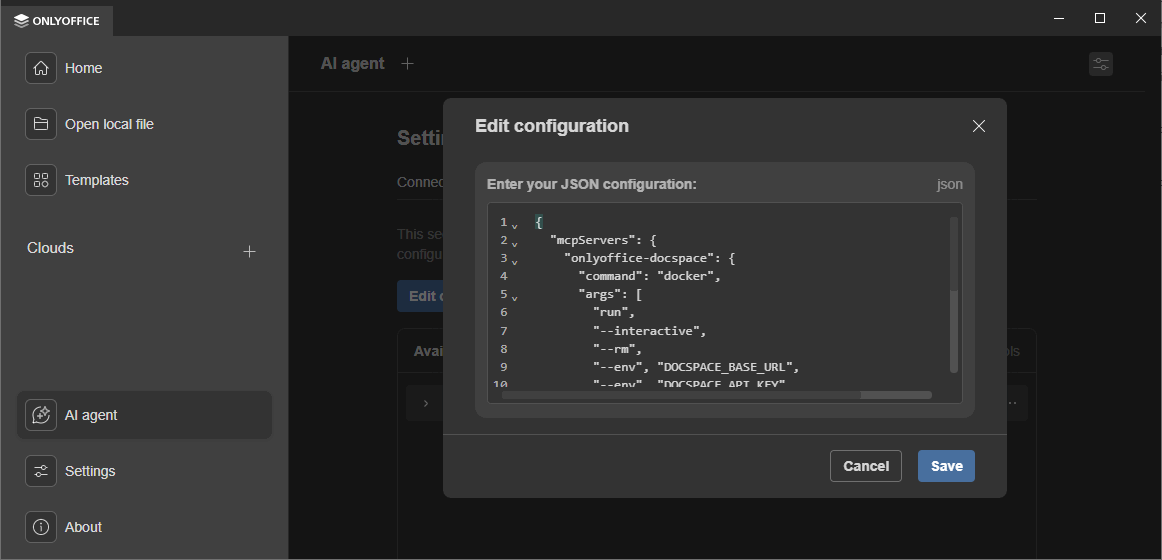Click the Settings sliders icon in sidebar

click(x=41, y=471)
